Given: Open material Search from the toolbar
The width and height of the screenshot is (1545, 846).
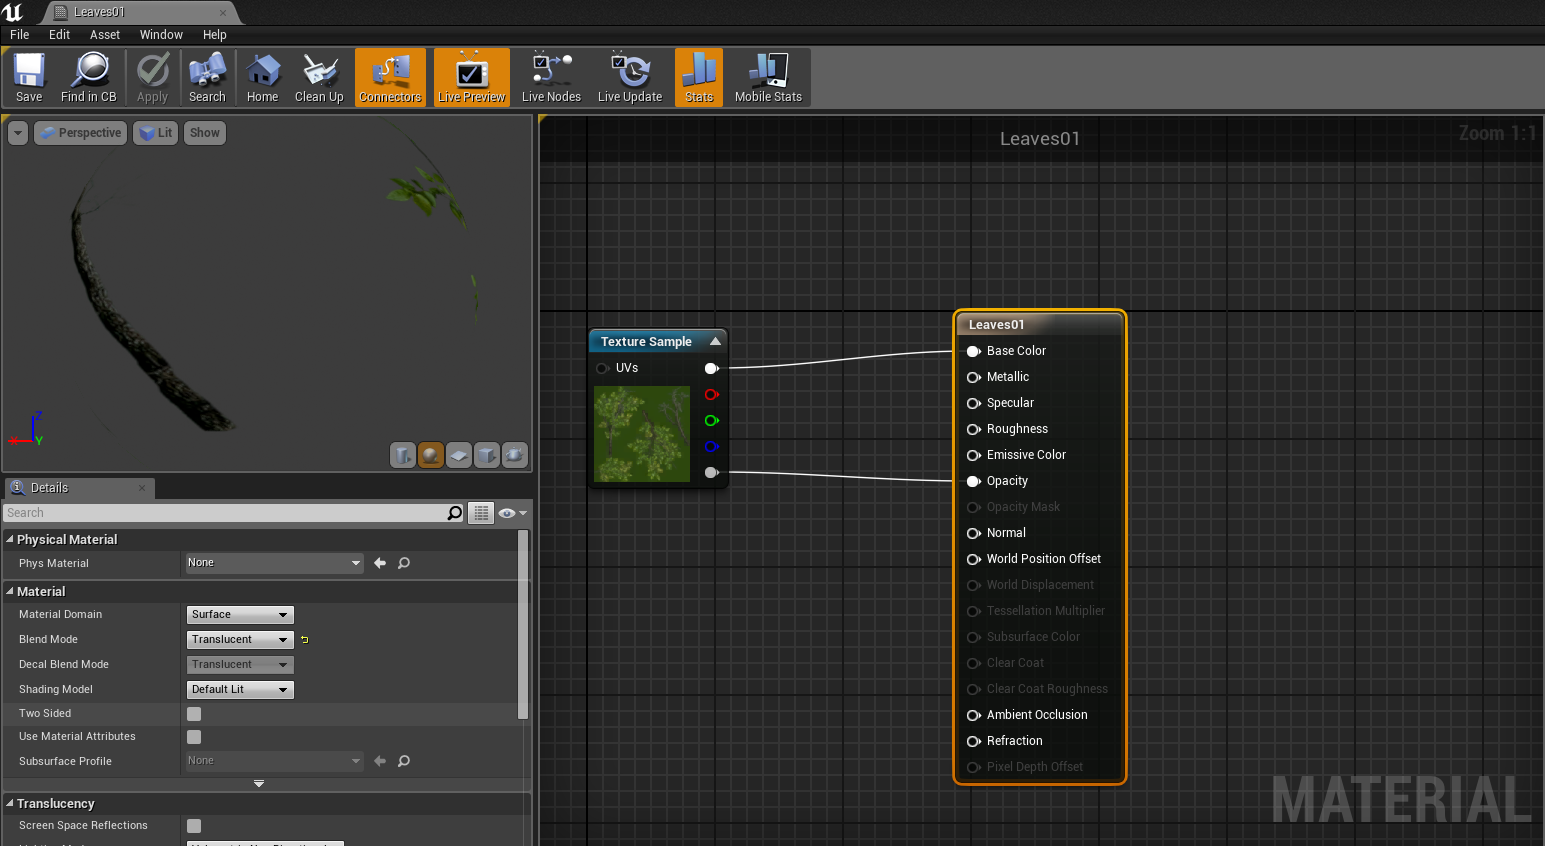Looking at the screenshot, I should tap(207, 77).
